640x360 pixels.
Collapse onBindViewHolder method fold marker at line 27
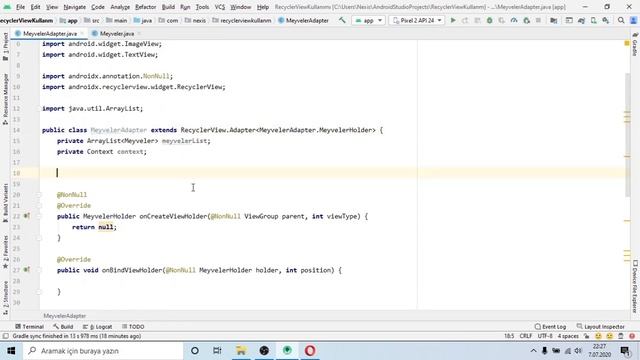pyautogui.click(x=39, y=270)
